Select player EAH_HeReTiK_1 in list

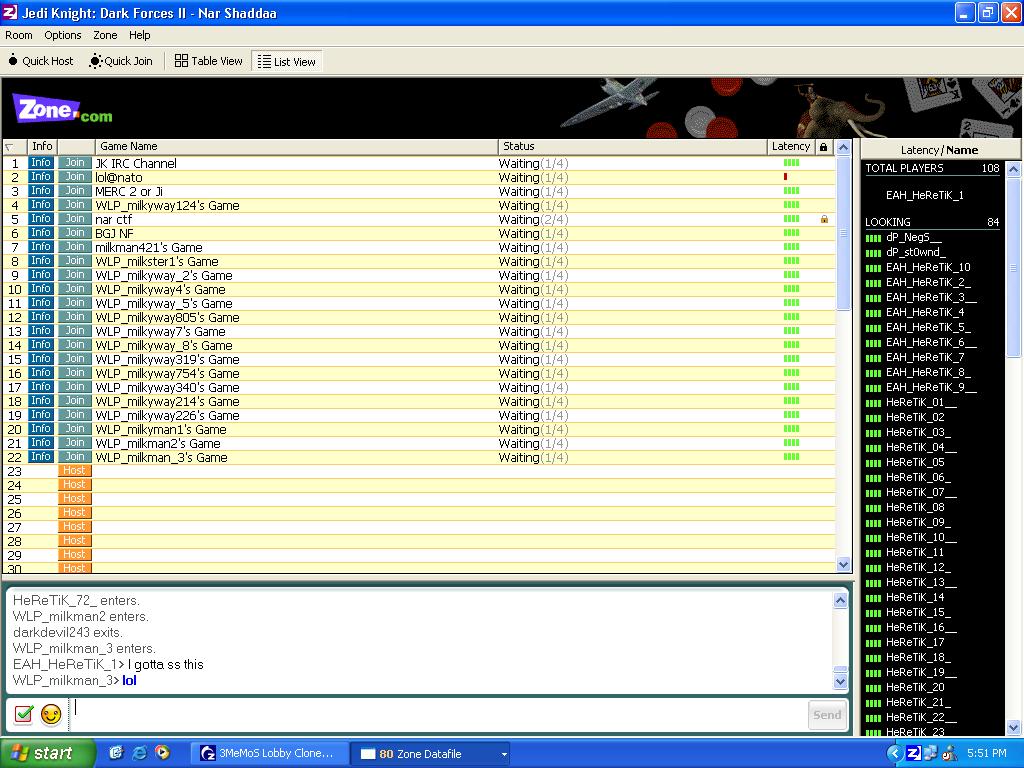(x=924, y=195)
